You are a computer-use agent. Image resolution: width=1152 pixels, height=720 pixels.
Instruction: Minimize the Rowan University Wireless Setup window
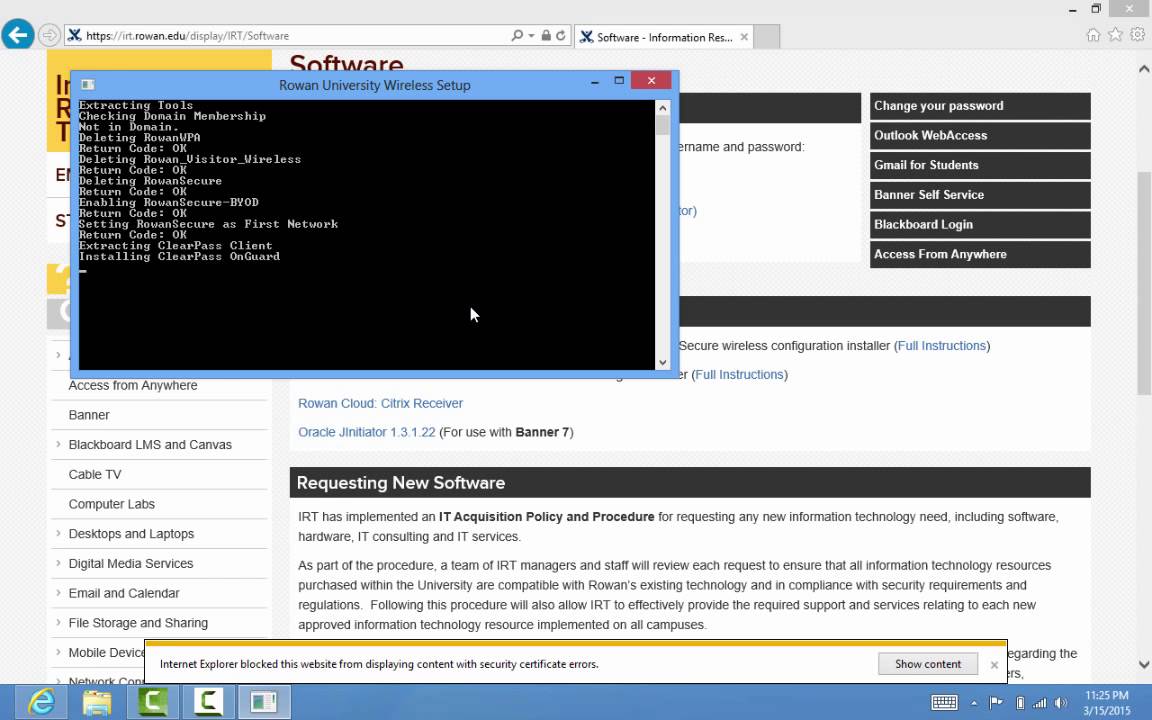(x=594, y=82)
